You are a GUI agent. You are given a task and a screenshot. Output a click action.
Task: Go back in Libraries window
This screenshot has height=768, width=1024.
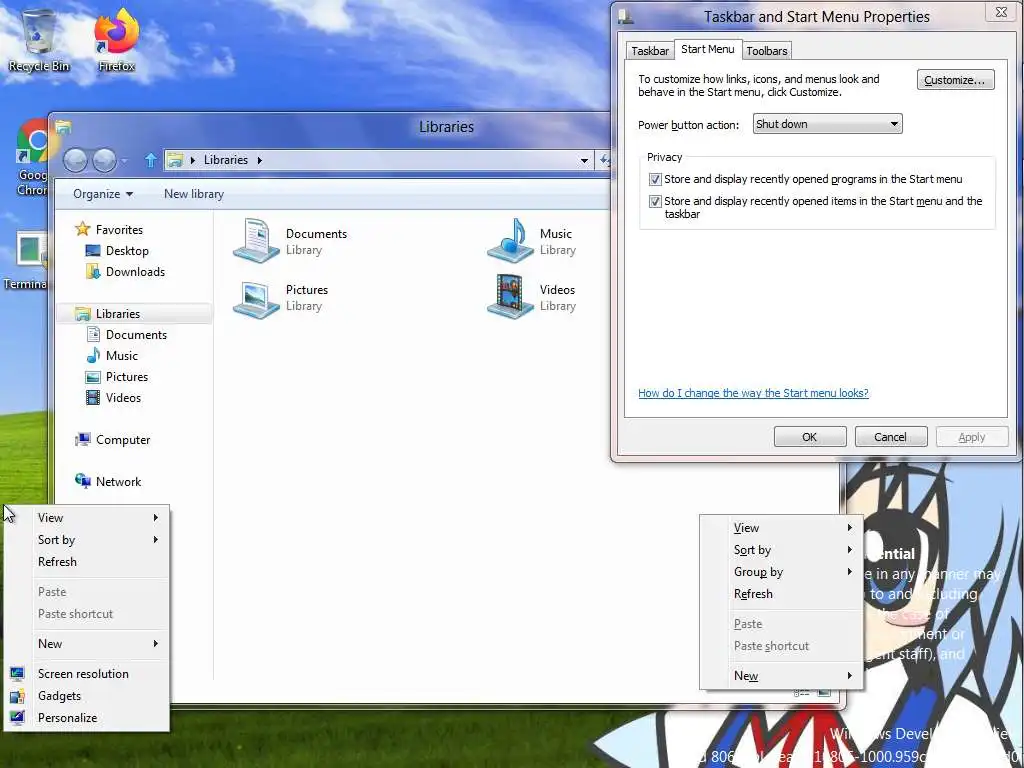75,160
